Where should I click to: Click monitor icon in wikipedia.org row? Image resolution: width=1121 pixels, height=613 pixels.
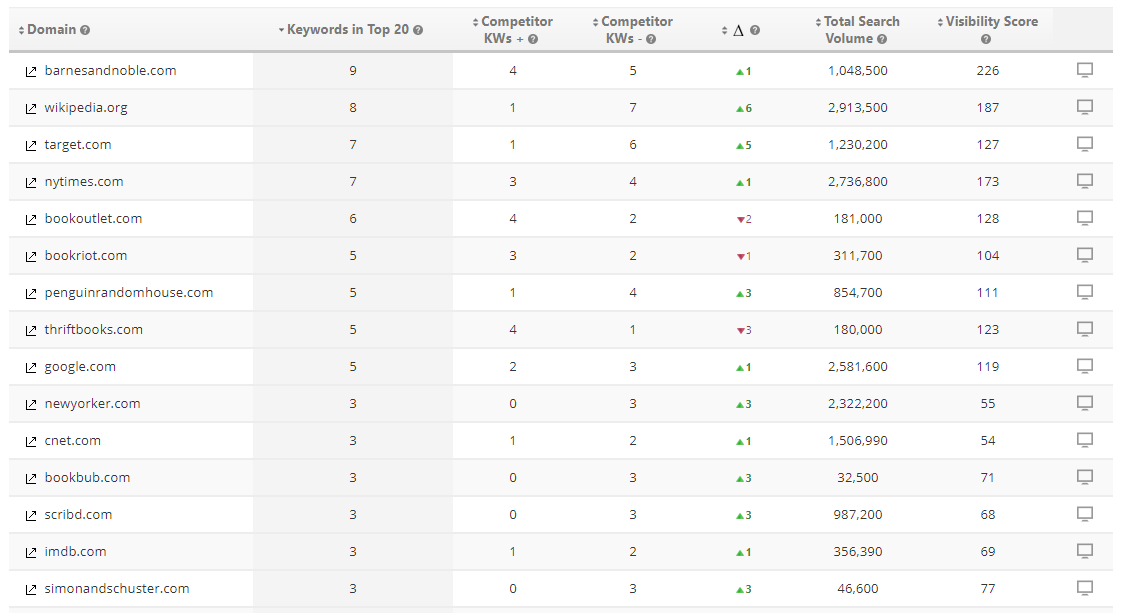coord(1085,107)
